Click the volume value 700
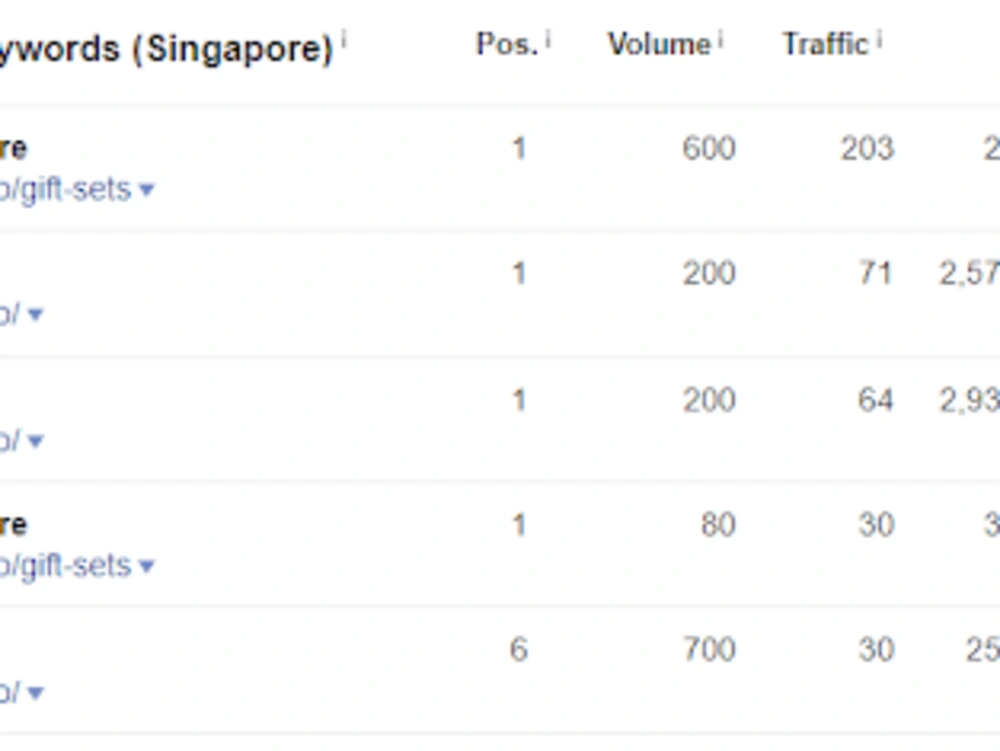The height and width of the screenshot is (751, 1000). coord(709,650)
